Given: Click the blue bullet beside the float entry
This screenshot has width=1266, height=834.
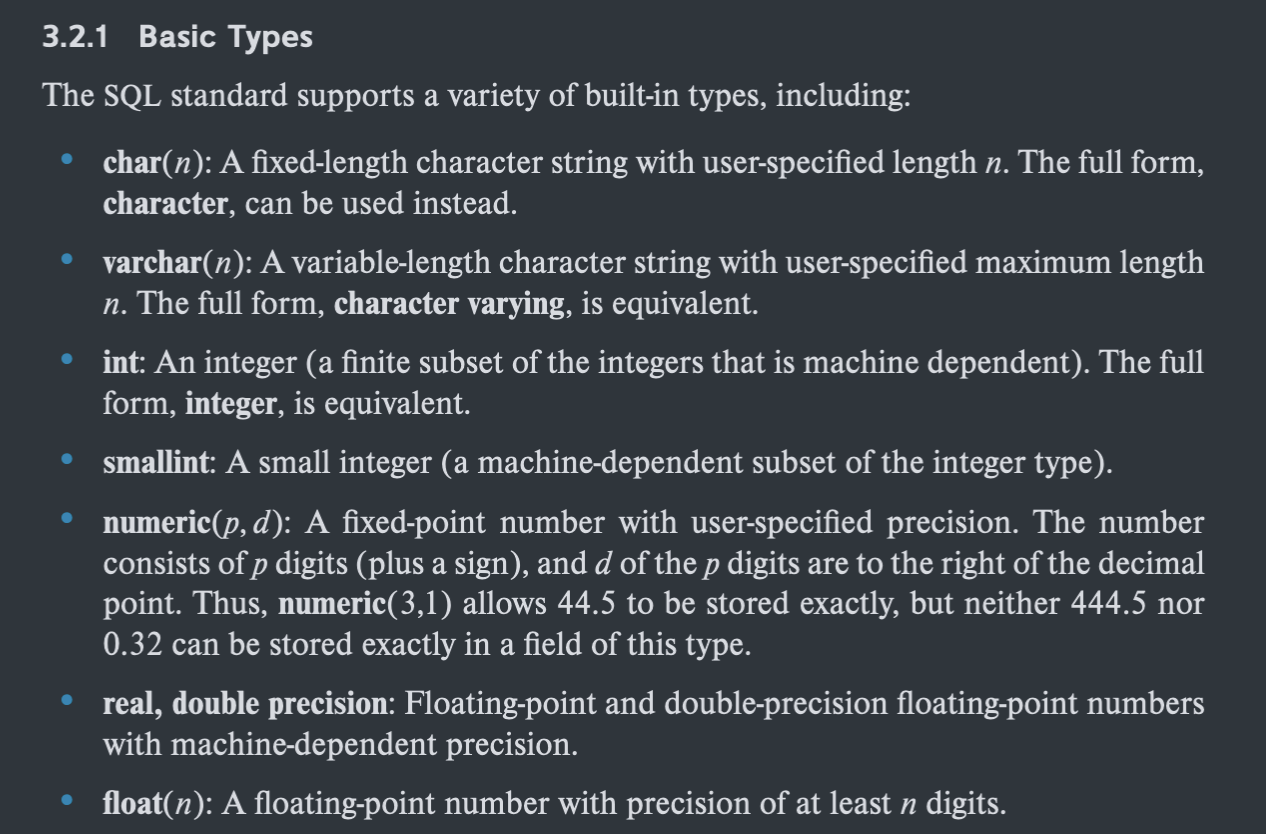Looking at the screenshot, I should coord(67,801).
